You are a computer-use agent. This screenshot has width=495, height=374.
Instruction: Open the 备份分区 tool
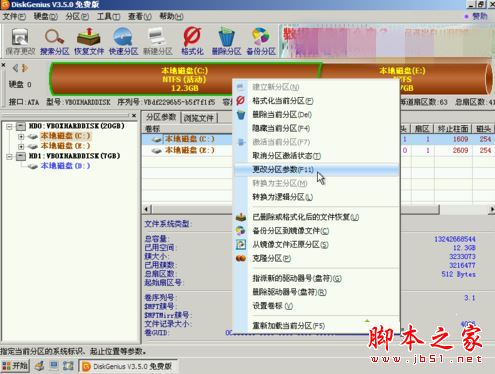(261, 37)
